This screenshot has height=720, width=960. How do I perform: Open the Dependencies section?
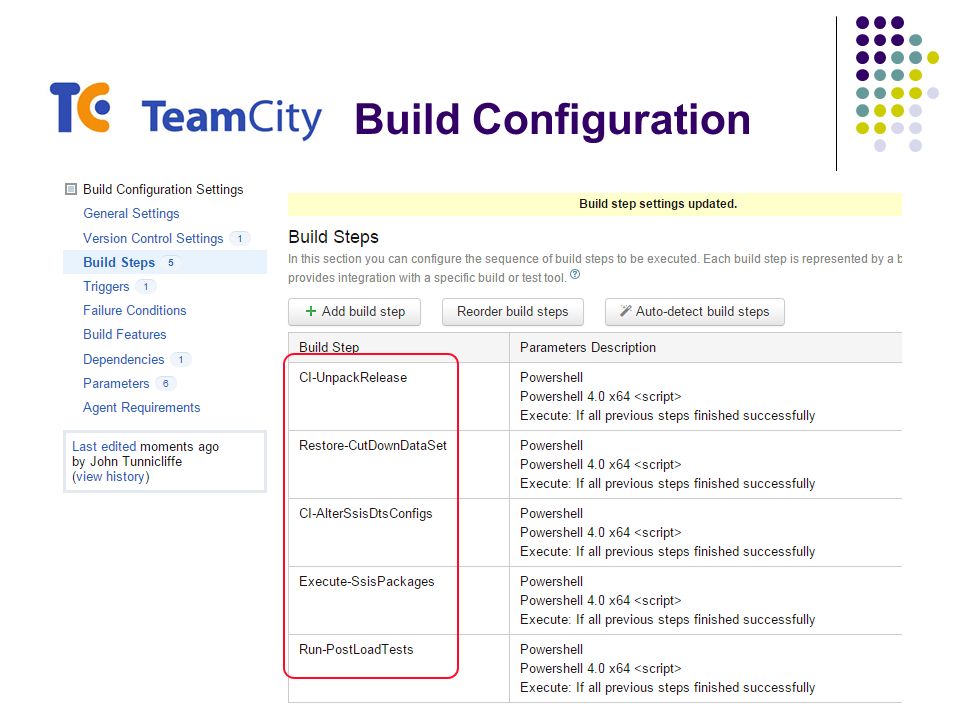tap(124, 359)
